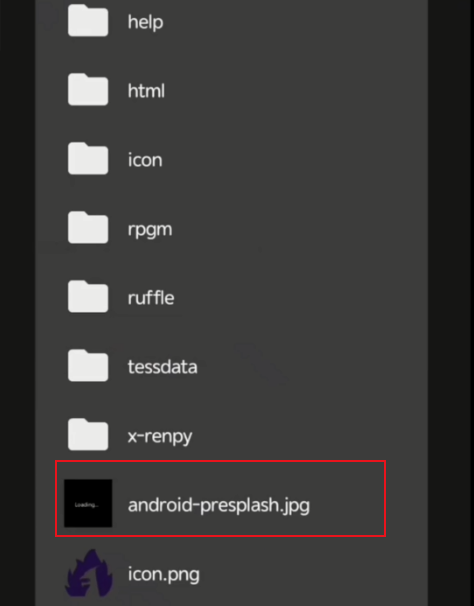The height and width of the screenshot is (606, 474).
Task: Open the rpgm folder icon
Action: click(x=88, y=227)
